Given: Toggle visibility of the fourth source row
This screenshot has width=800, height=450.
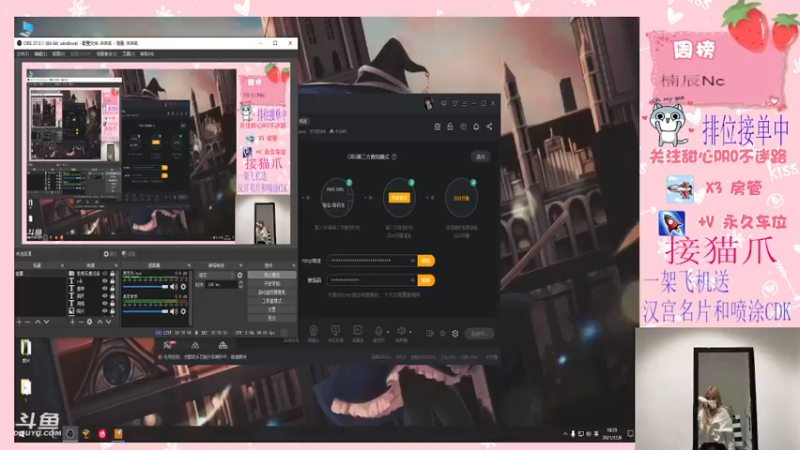Looking at the screenshot, I should click(x=105, y=296).
